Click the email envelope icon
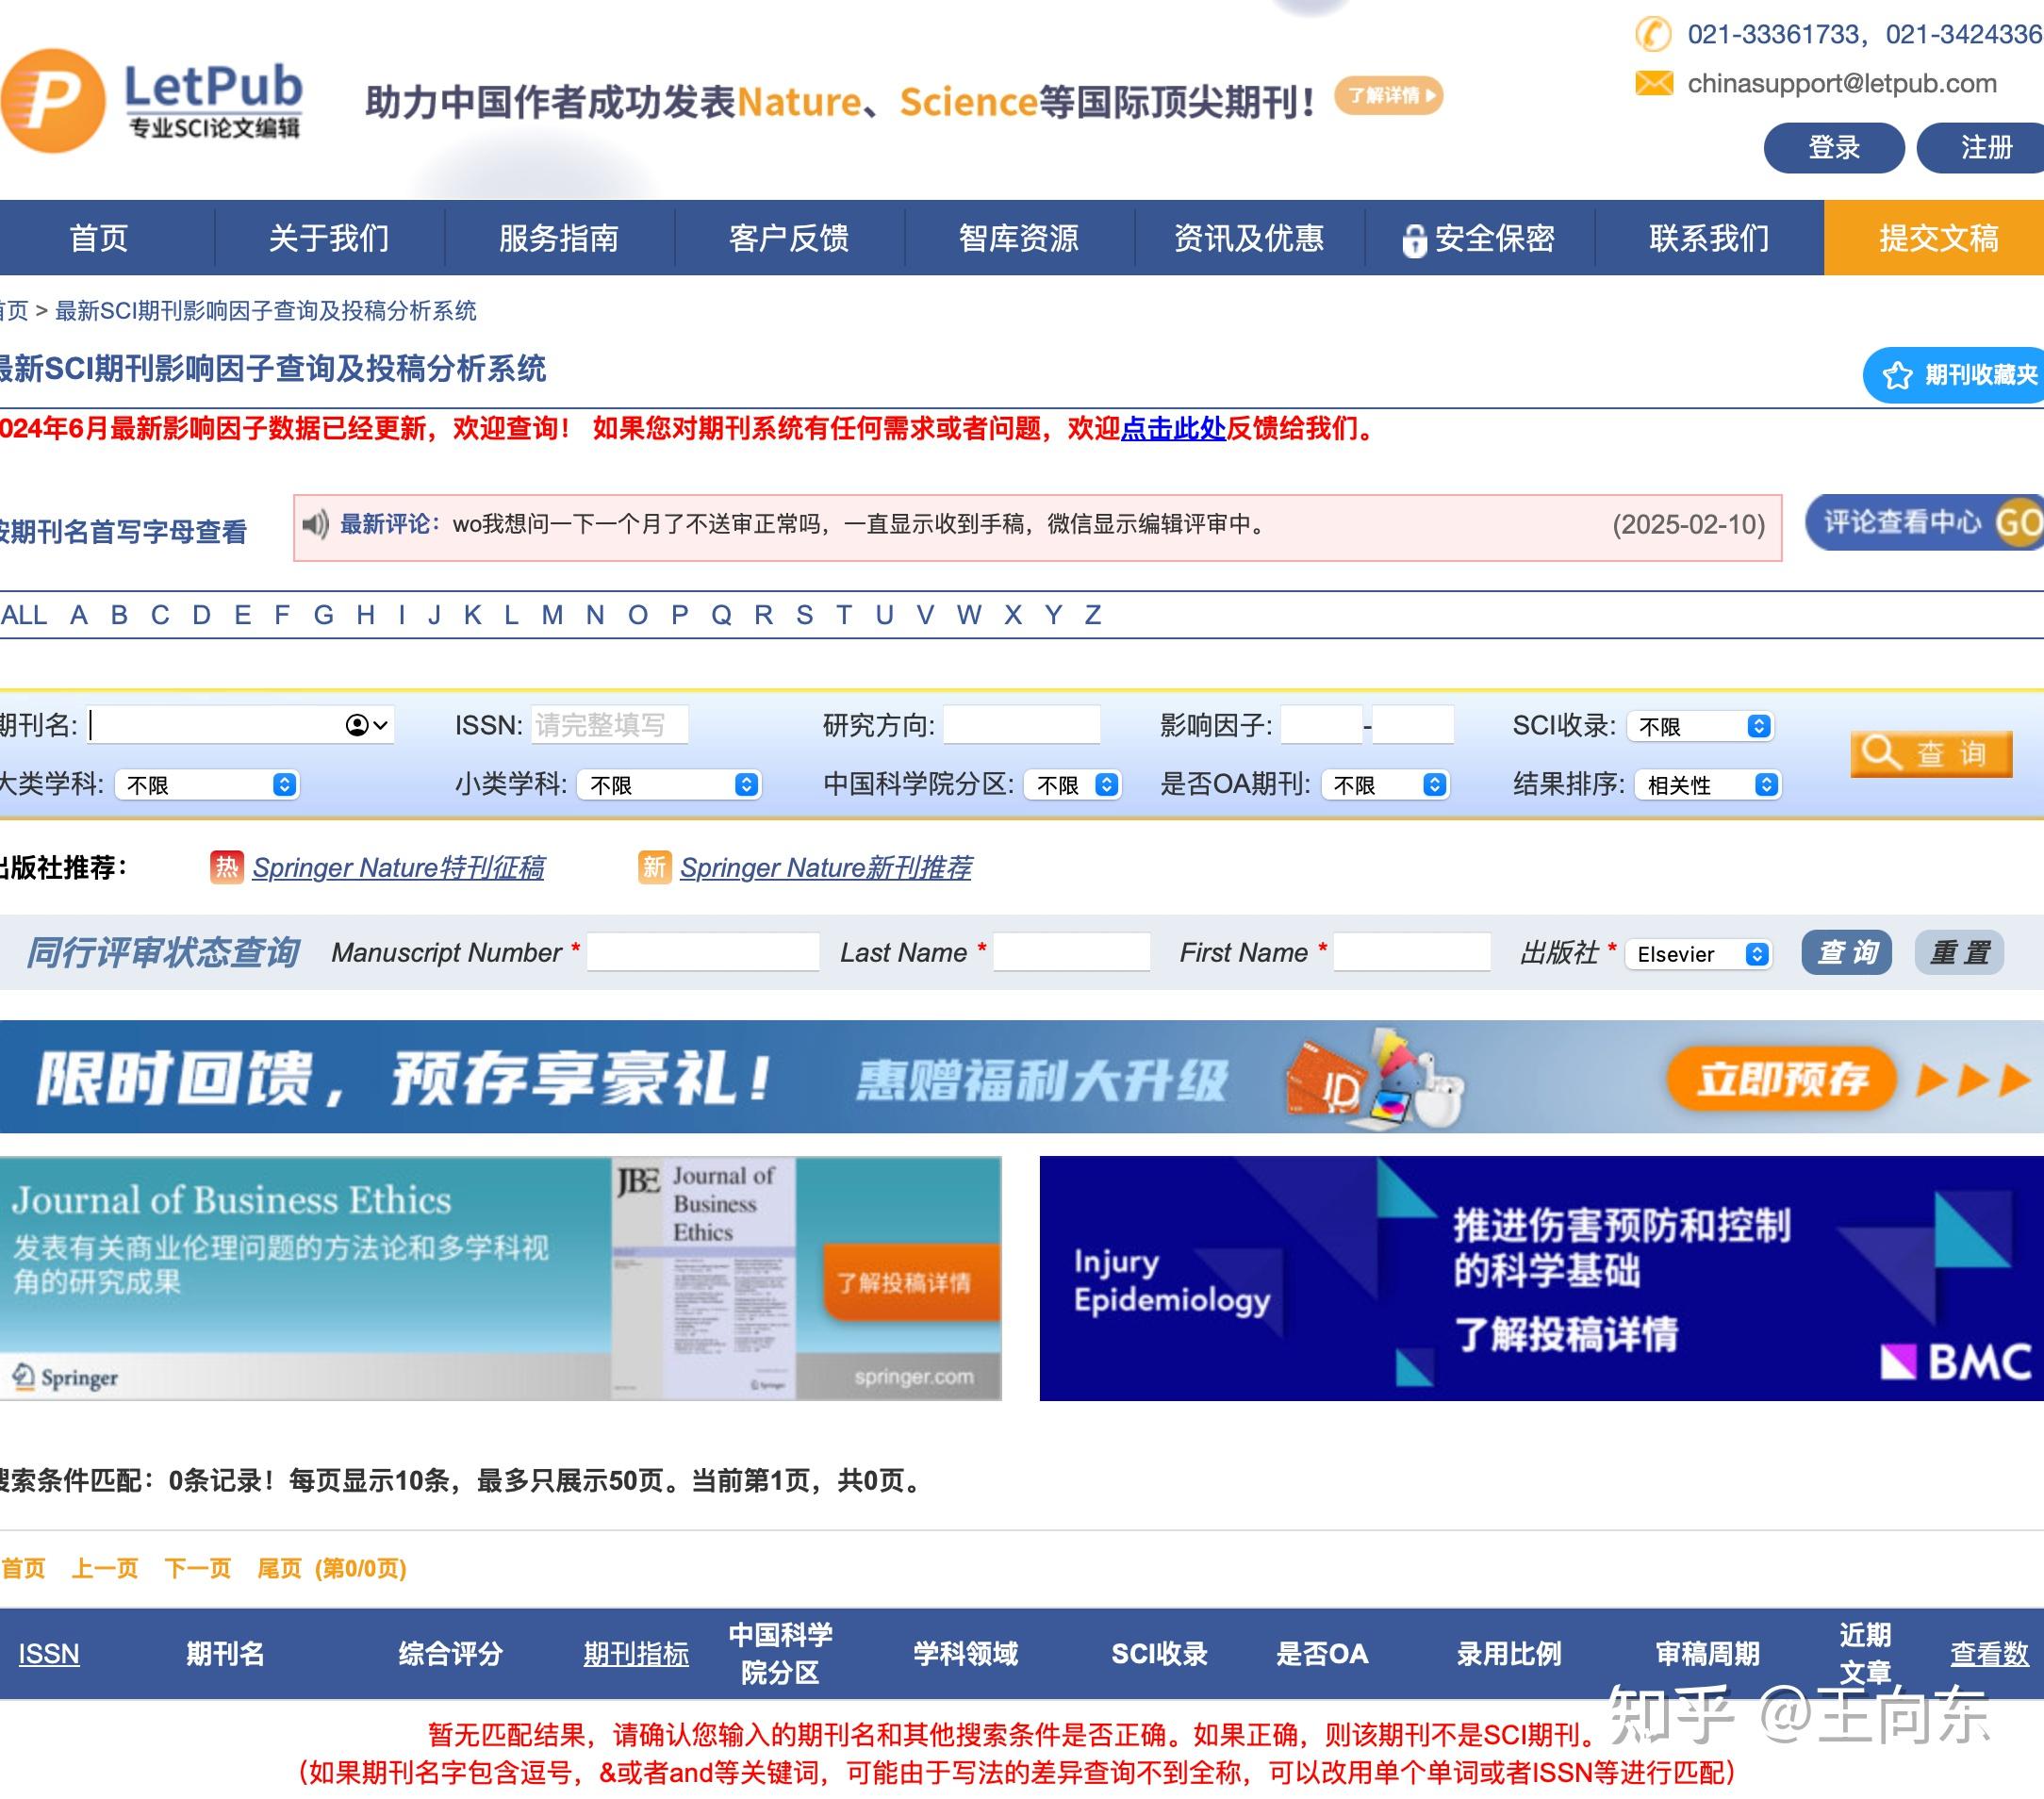Screen dimensions: 2044x1799 point(1653,83)
